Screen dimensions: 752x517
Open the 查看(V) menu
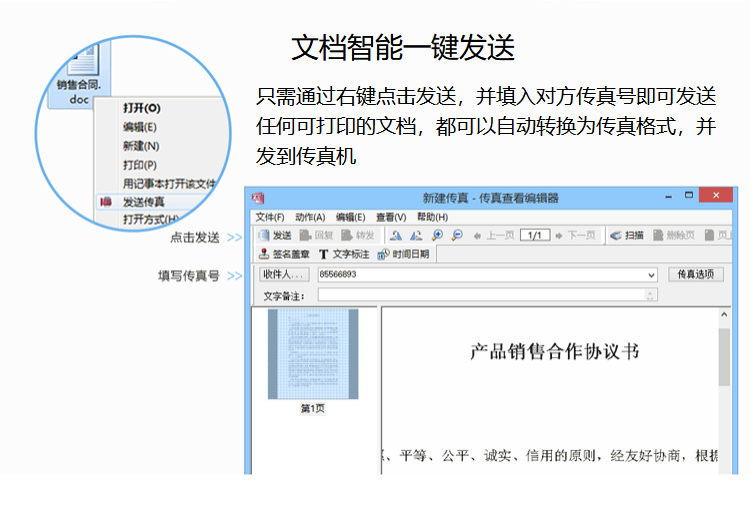pos(390,217)
